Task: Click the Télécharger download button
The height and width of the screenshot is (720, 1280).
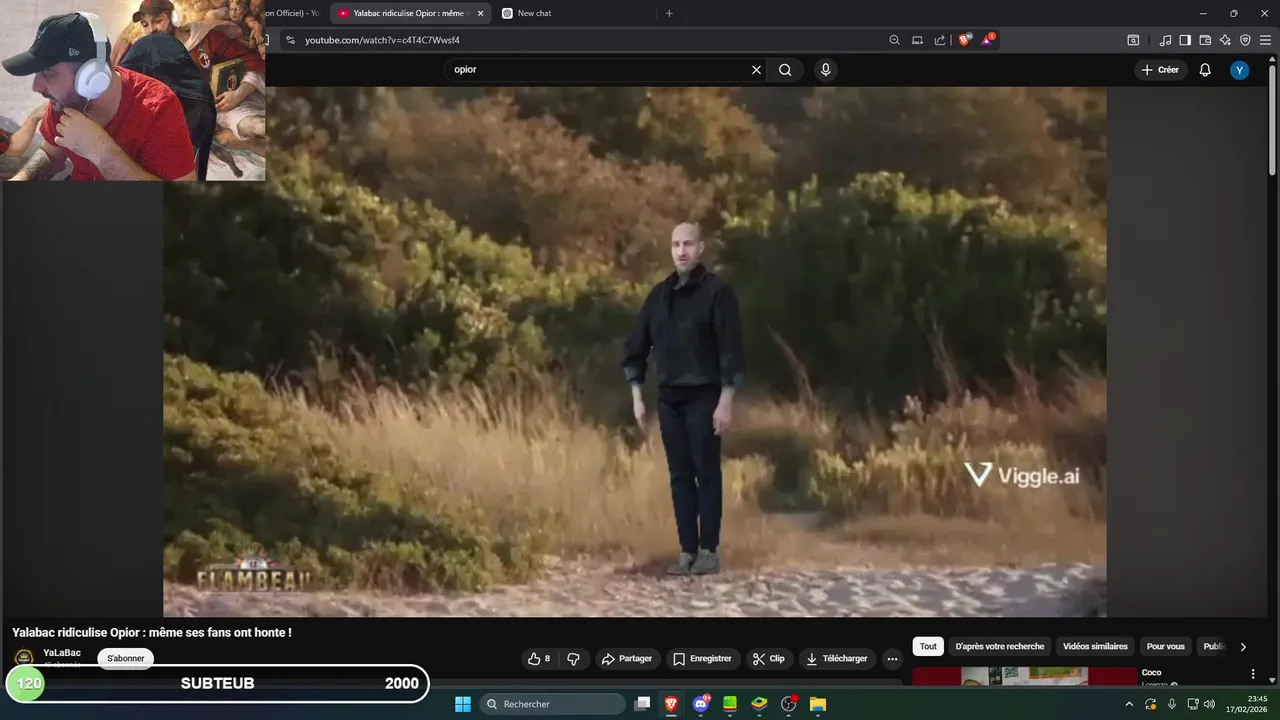Action: coord(837,659)
